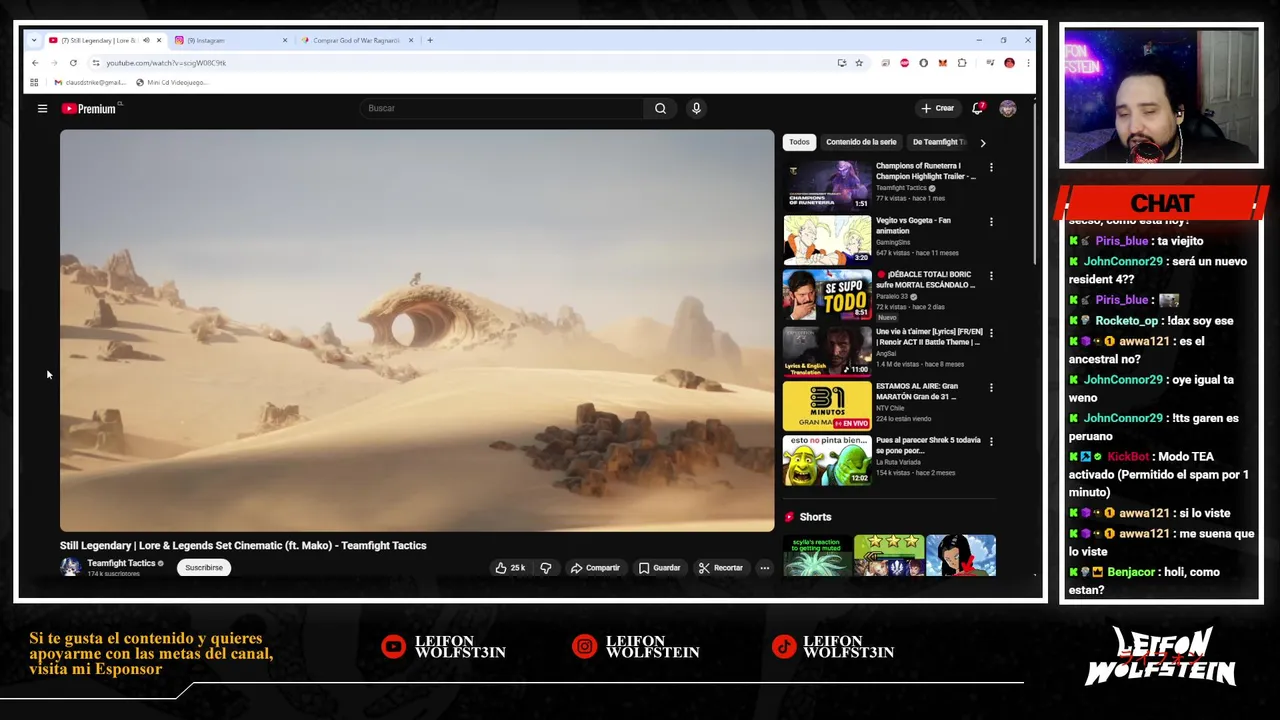Go to YouTube Premium home logo
Image resolution: width=1280 pixels, height=720 pixels.
tap(91, 108)
